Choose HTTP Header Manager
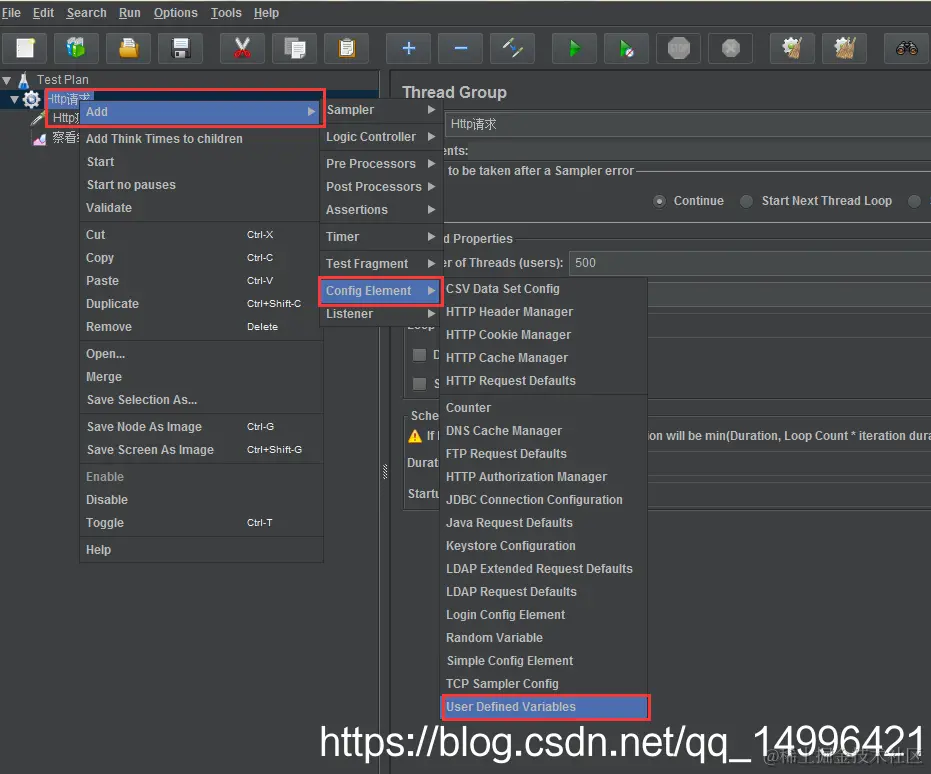This screenshot has width=931, height=774. (544, 312)
